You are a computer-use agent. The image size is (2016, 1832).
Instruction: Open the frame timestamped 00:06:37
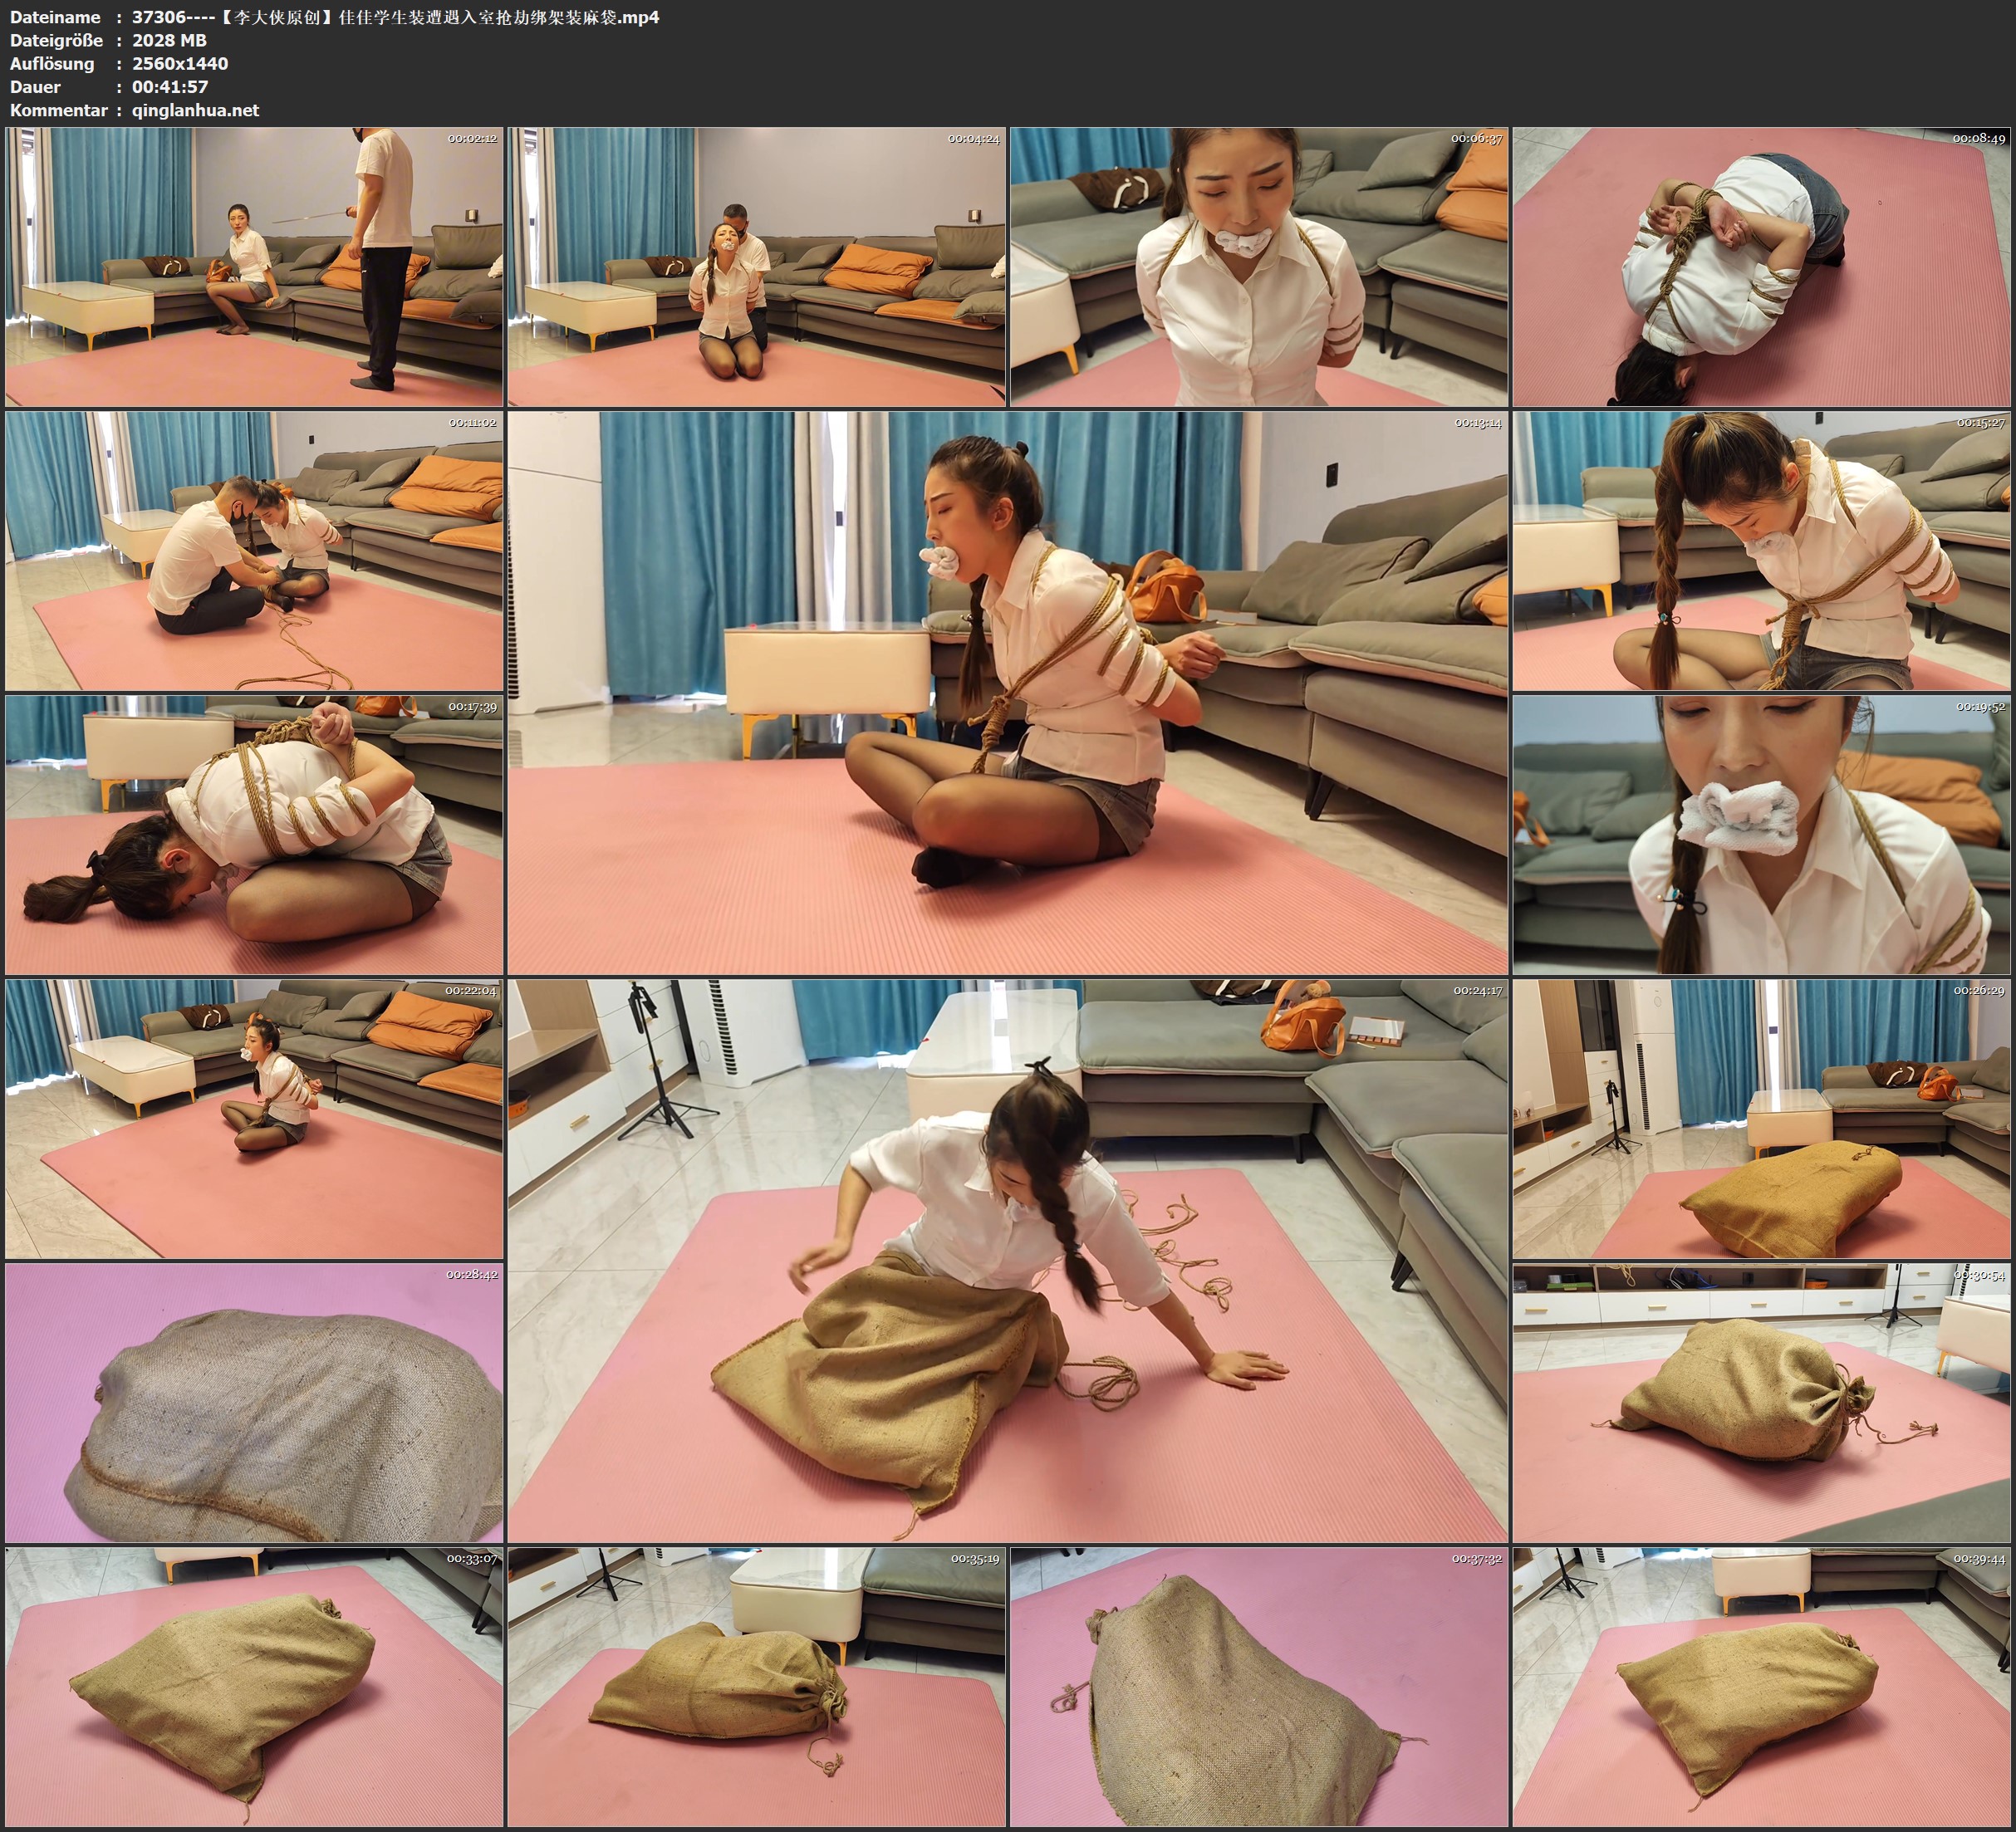point(1258,266)
